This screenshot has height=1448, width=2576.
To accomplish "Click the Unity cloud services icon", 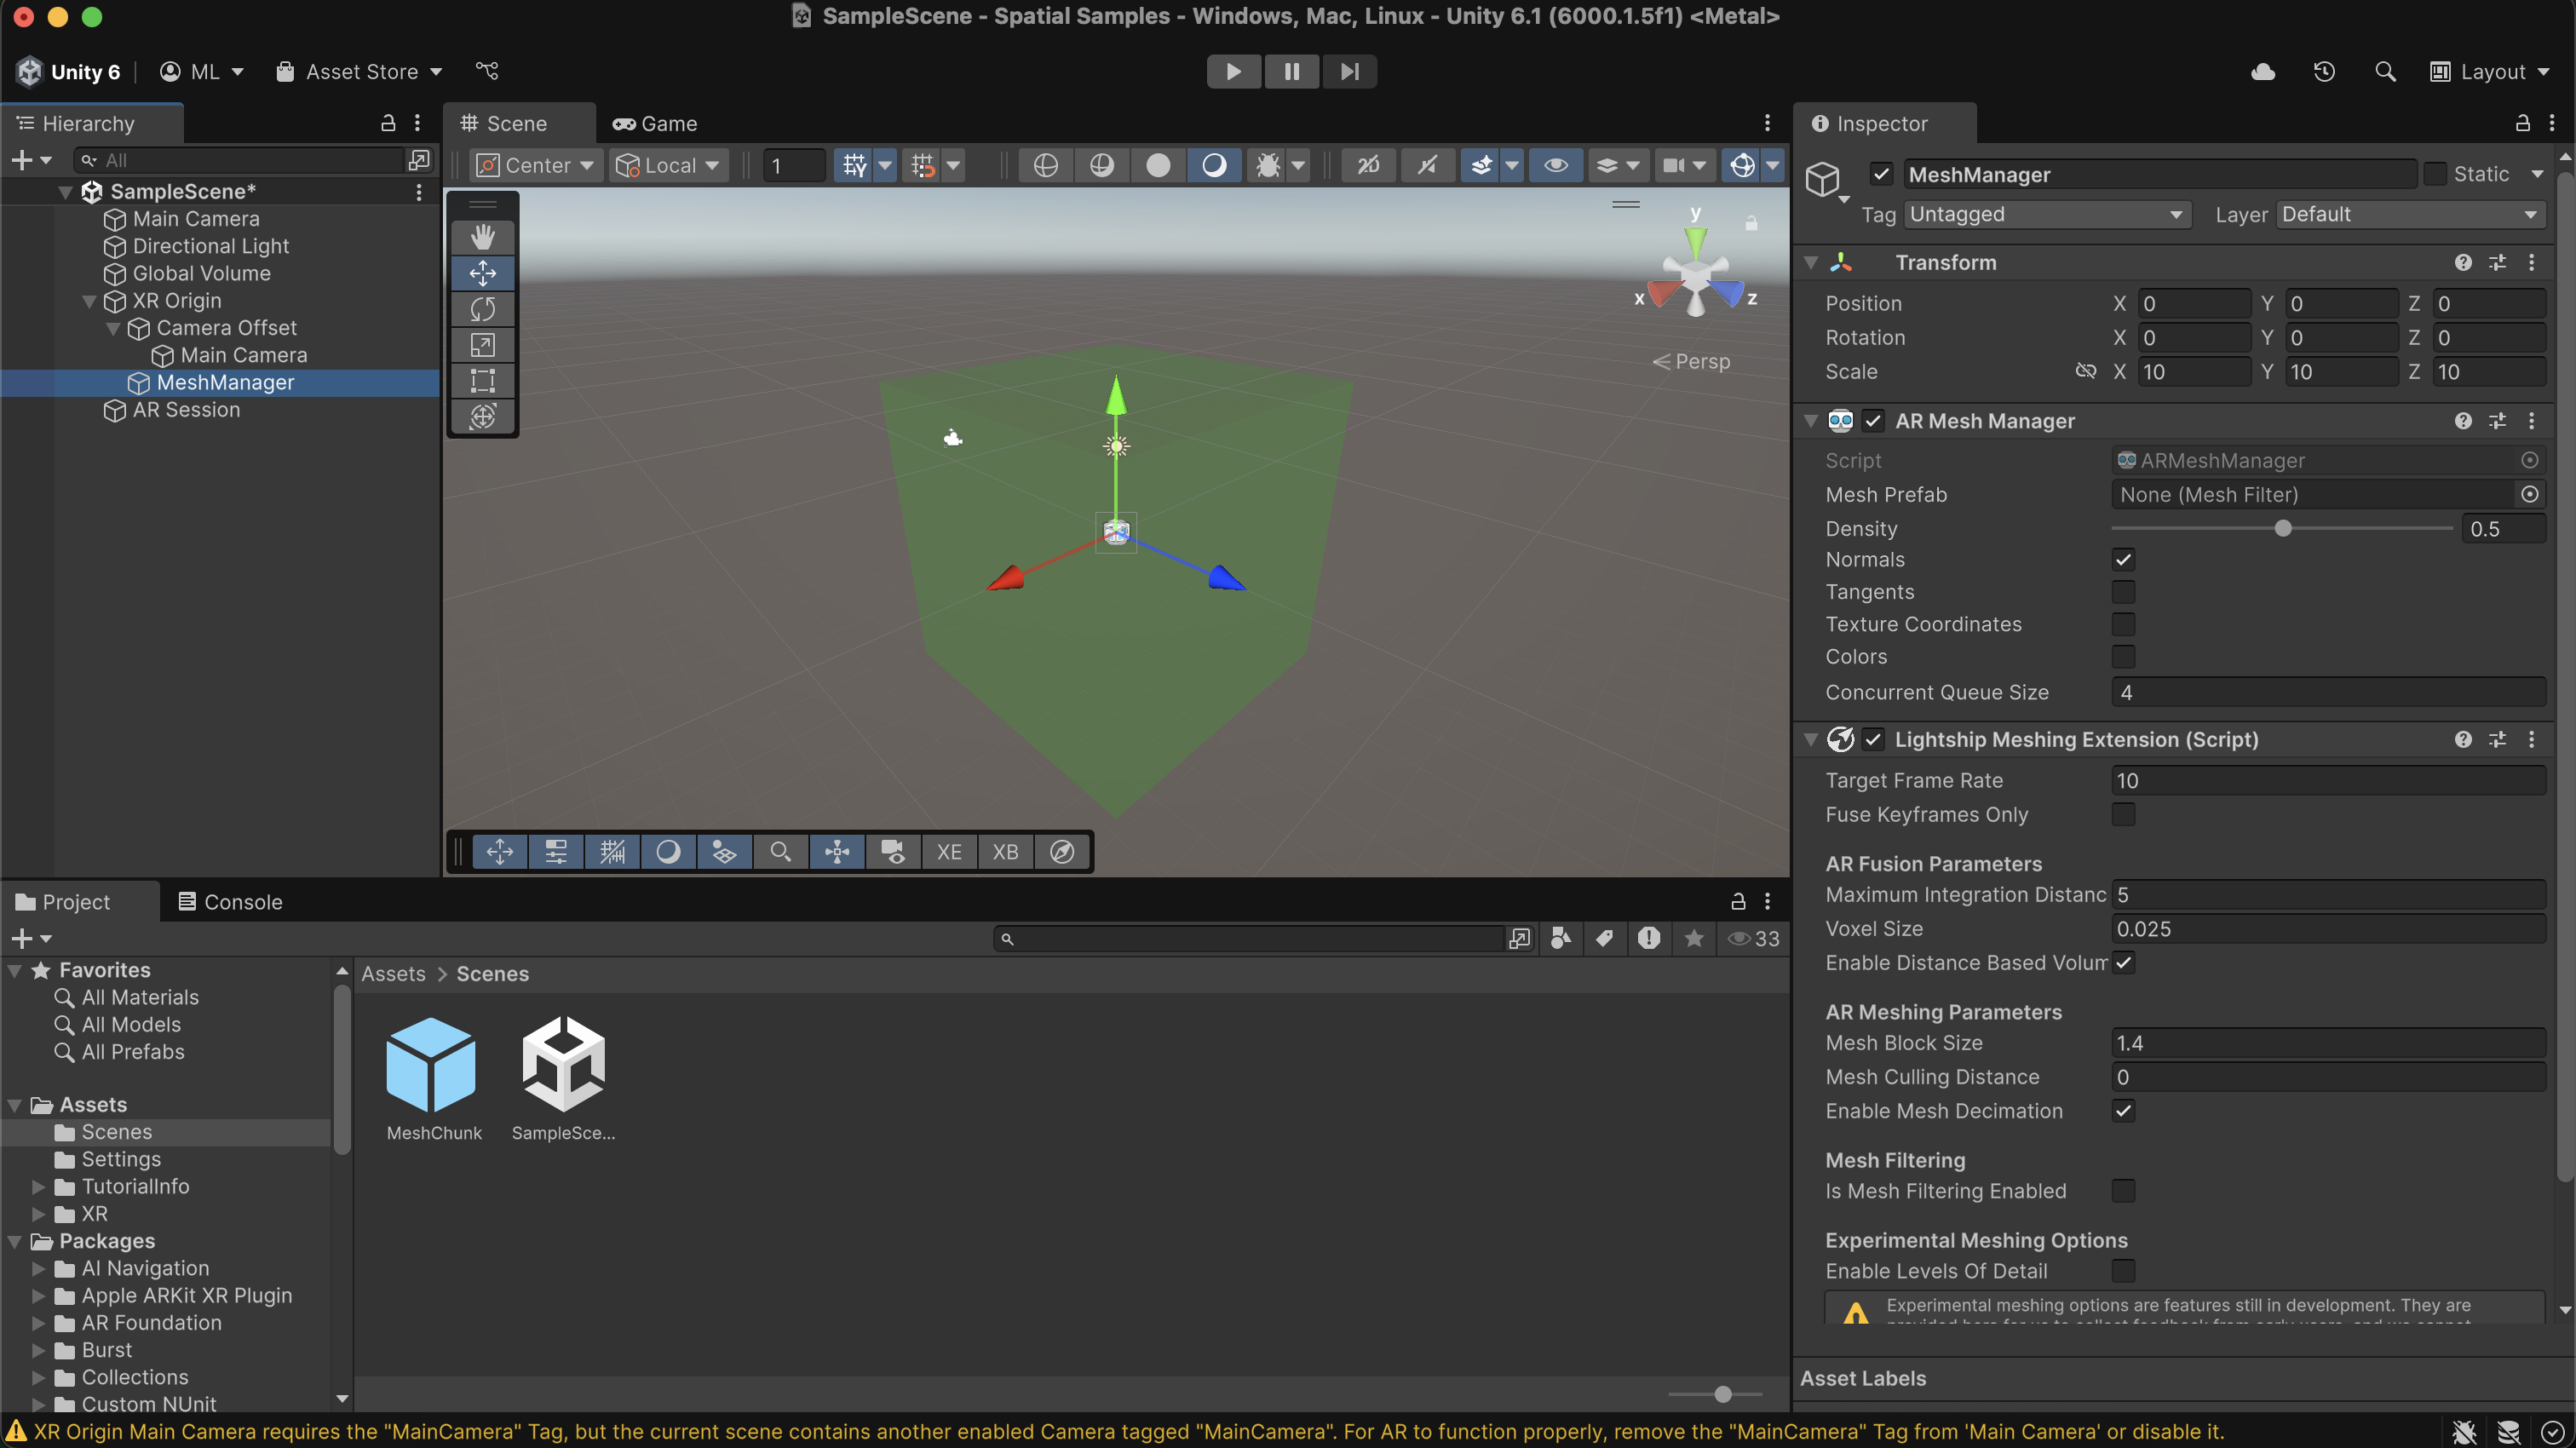I will click(2263, 71).
